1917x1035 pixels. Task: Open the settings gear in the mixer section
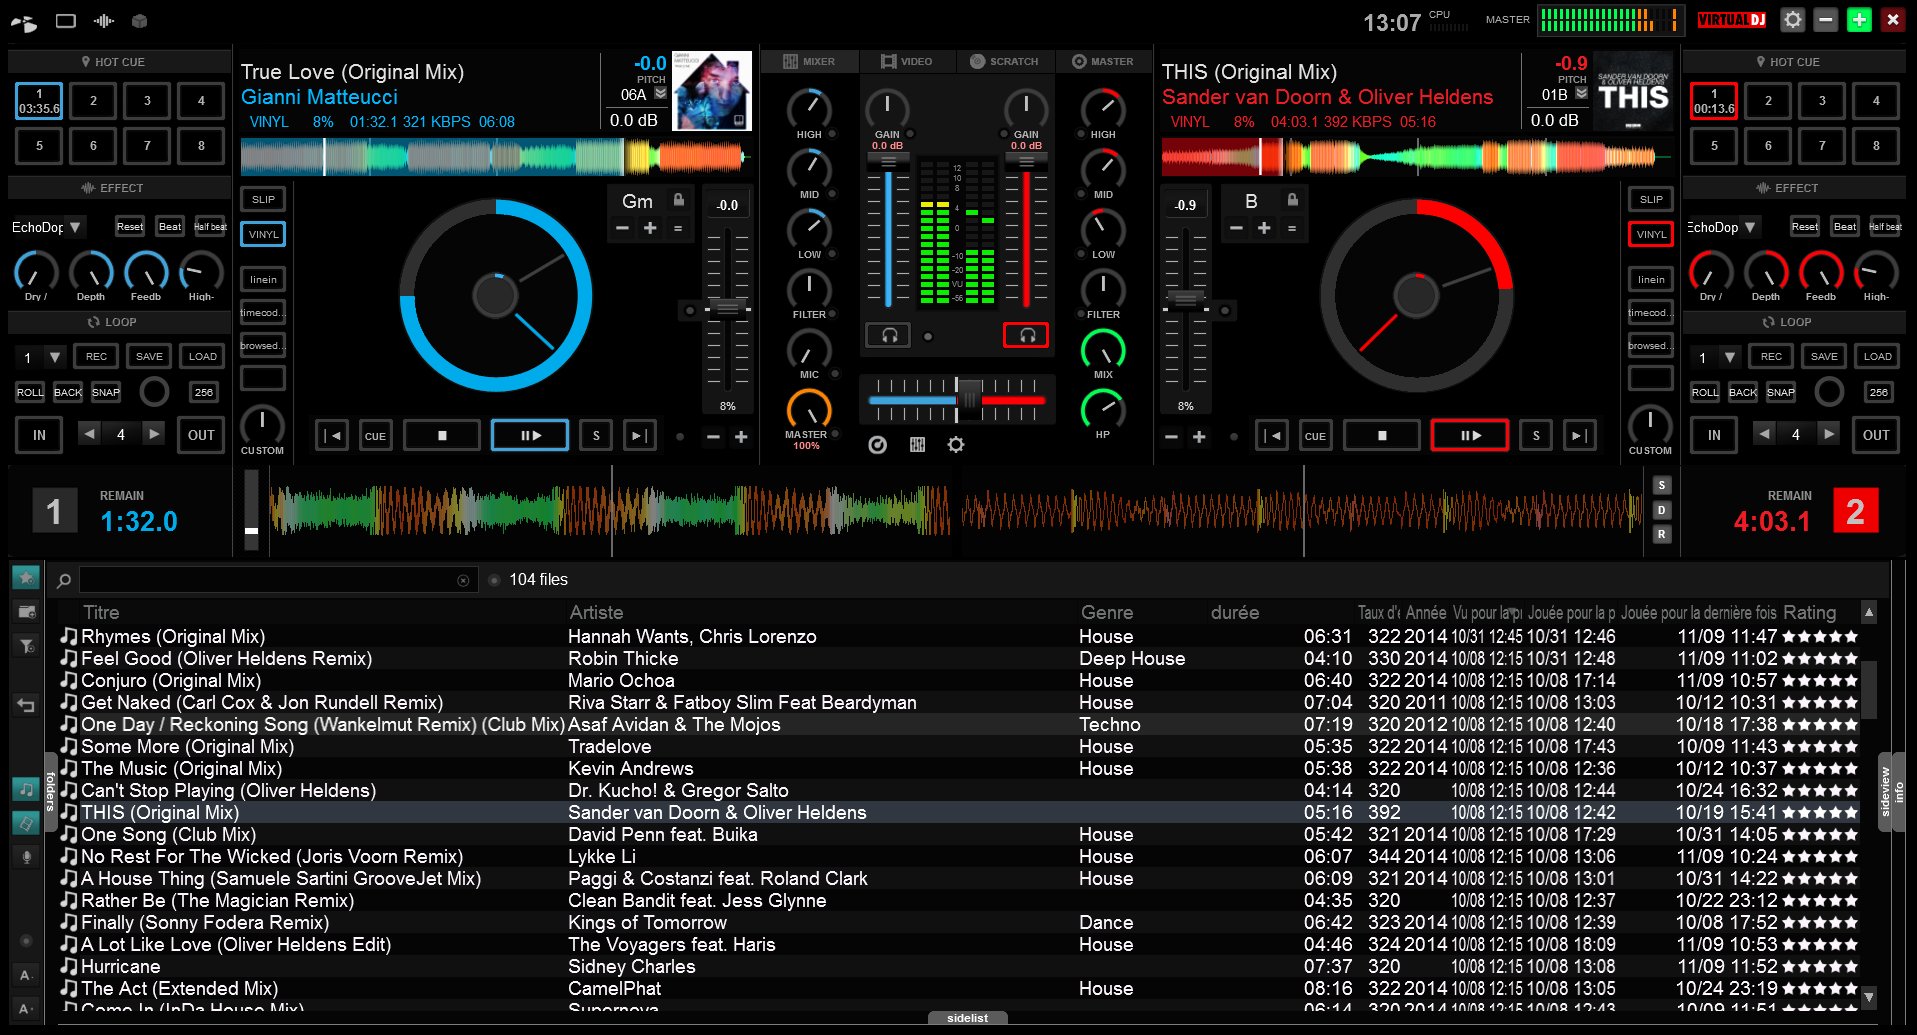[x=956, y=444]
